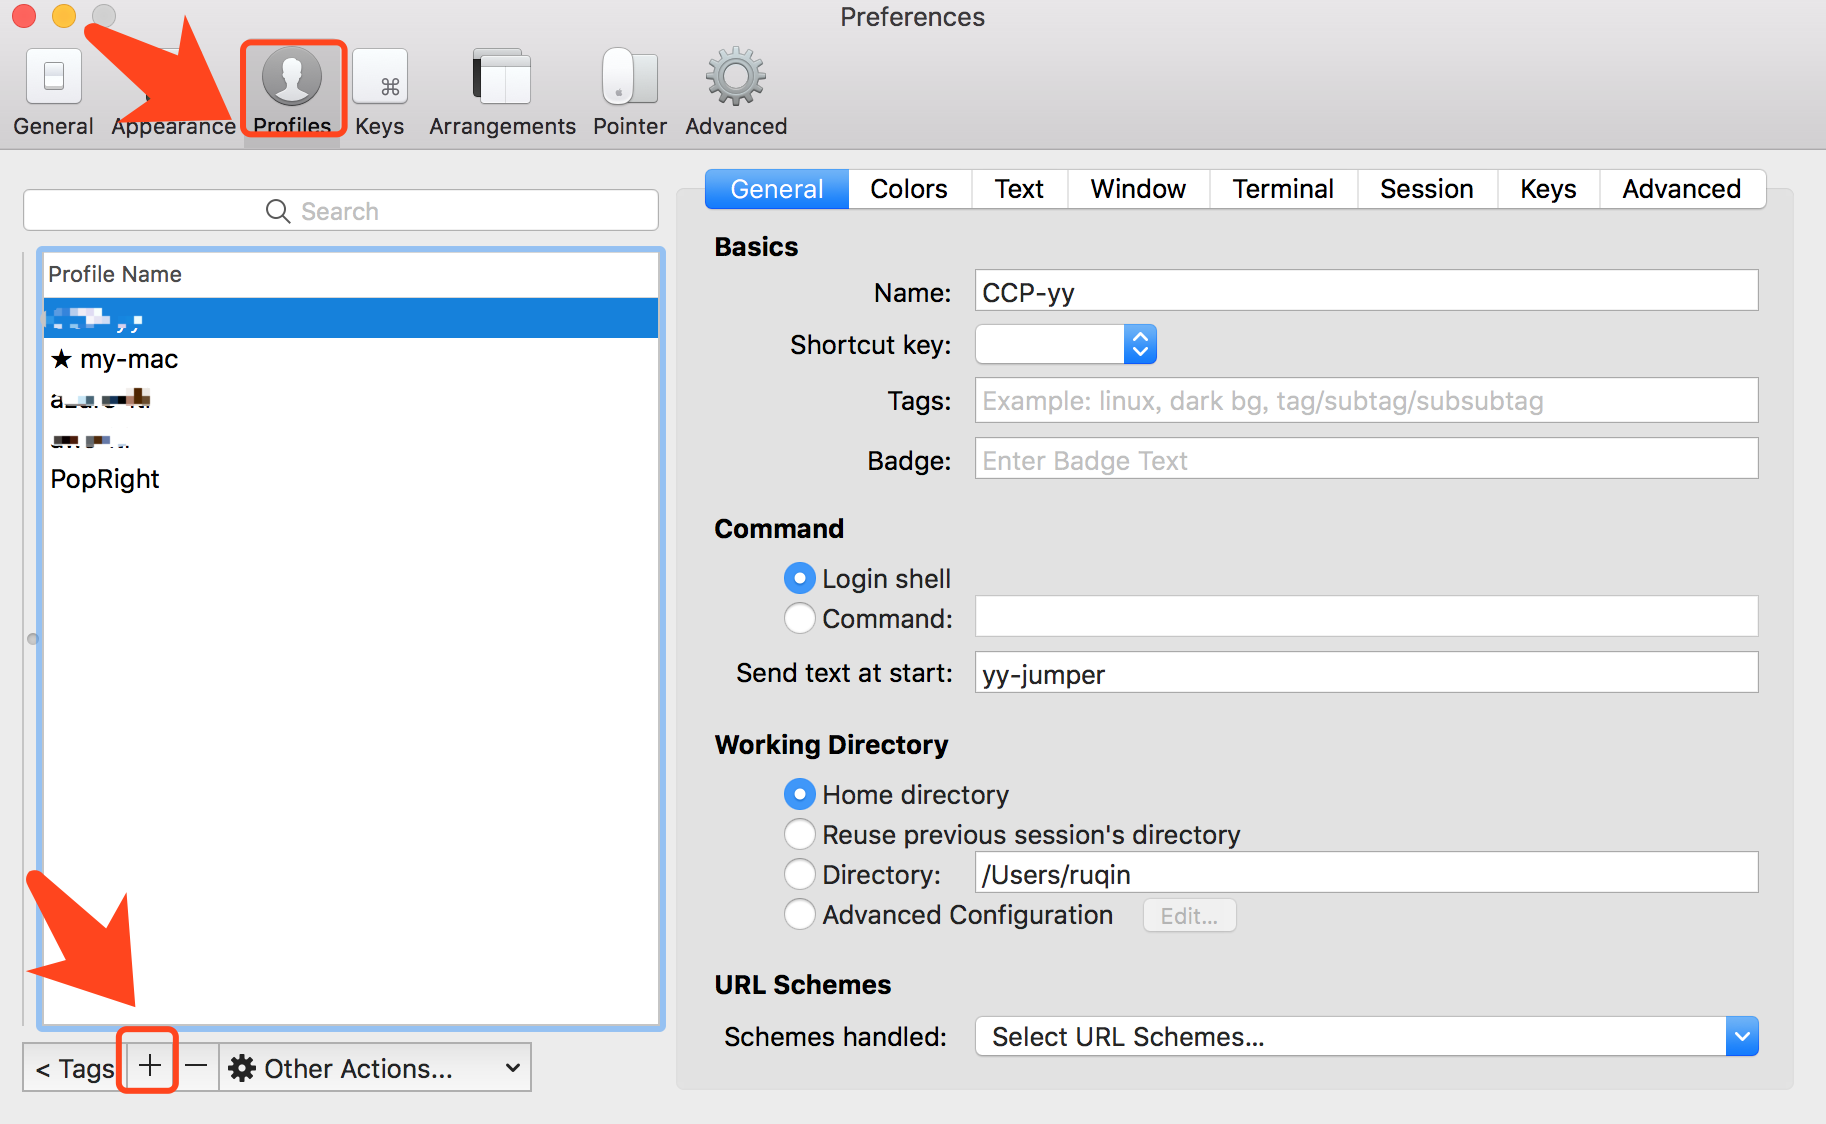Select the highlighted first profile row

coord(351,318)
